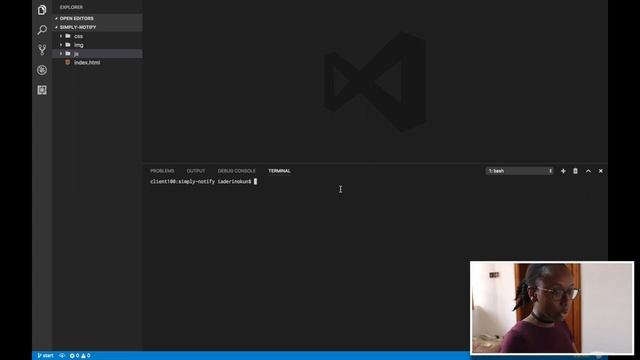Viewport: 640px width, 360px height.
Task: Open the Source Control icon
Action: point(42,50)
